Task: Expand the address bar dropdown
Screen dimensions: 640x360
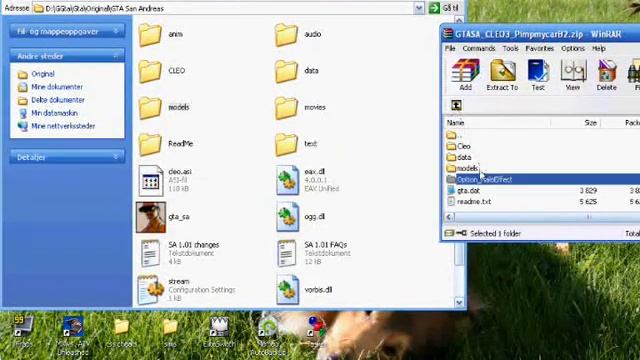Action: pos(419,8)
